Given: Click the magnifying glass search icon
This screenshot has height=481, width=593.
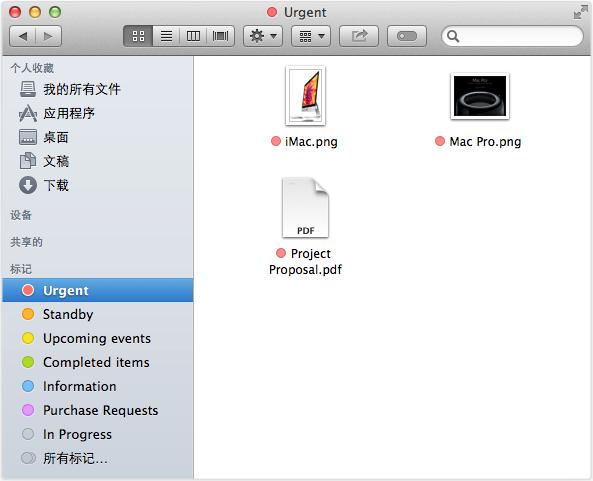Looking at the screenshot, I should coord(453,36).
